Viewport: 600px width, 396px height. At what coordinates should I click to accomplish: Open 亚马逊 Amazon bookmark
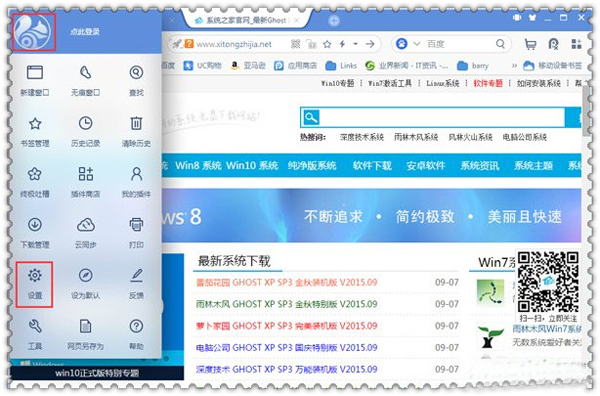[248, 66]
